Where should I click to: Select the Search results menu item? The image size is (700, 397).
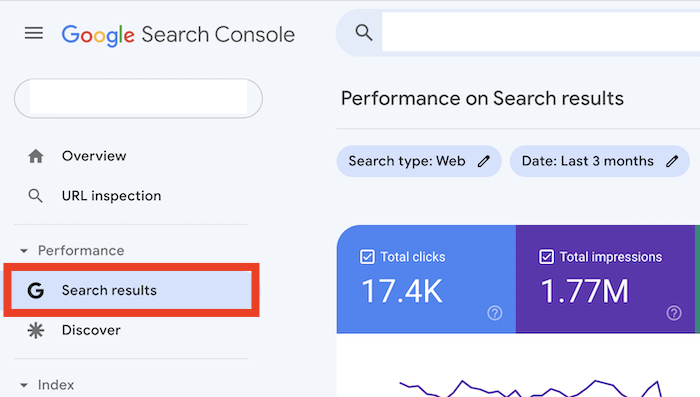pyautogui.click(x=131, y=290)
